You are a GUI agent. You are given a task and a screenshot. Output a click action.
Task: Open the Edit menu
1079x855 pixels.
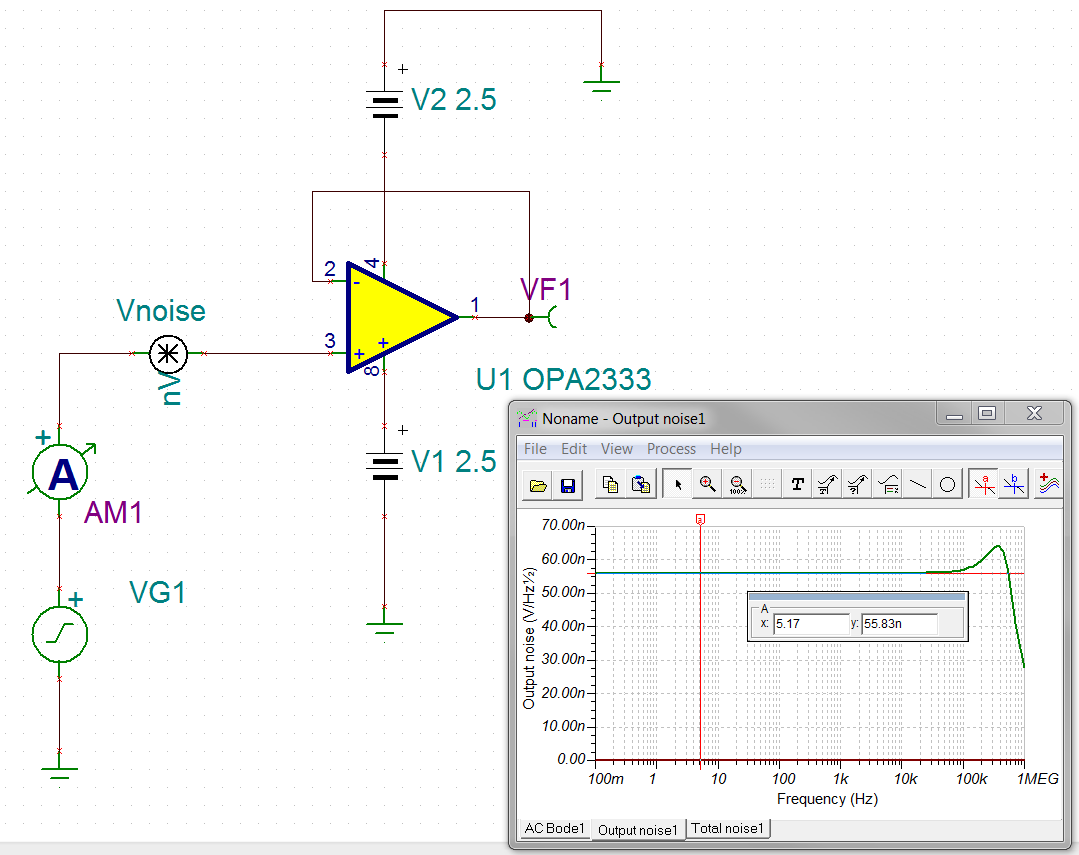574,449
